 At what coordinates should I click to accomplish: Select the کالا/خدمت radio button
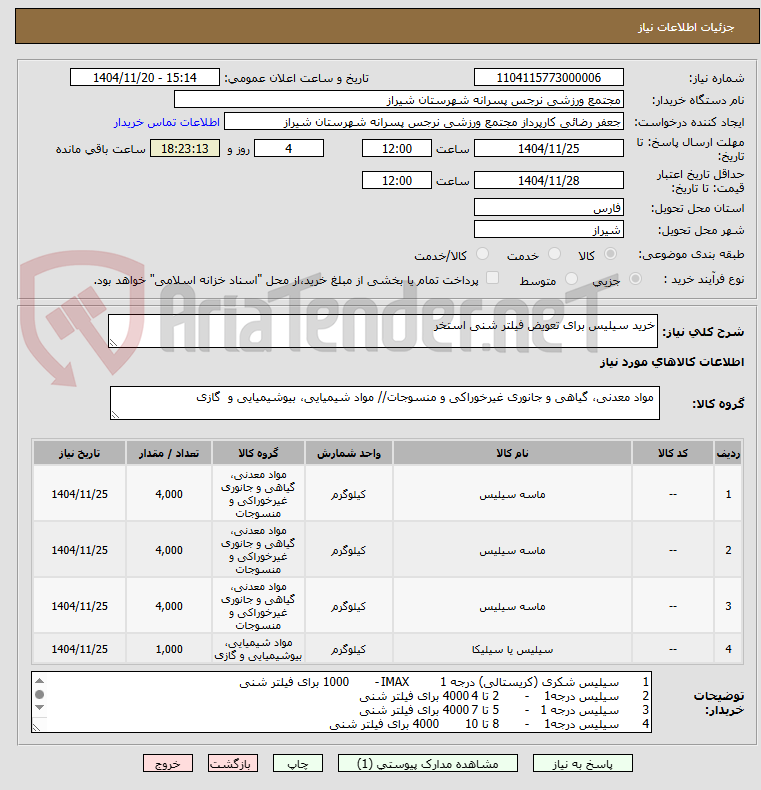tap(482, 254)
